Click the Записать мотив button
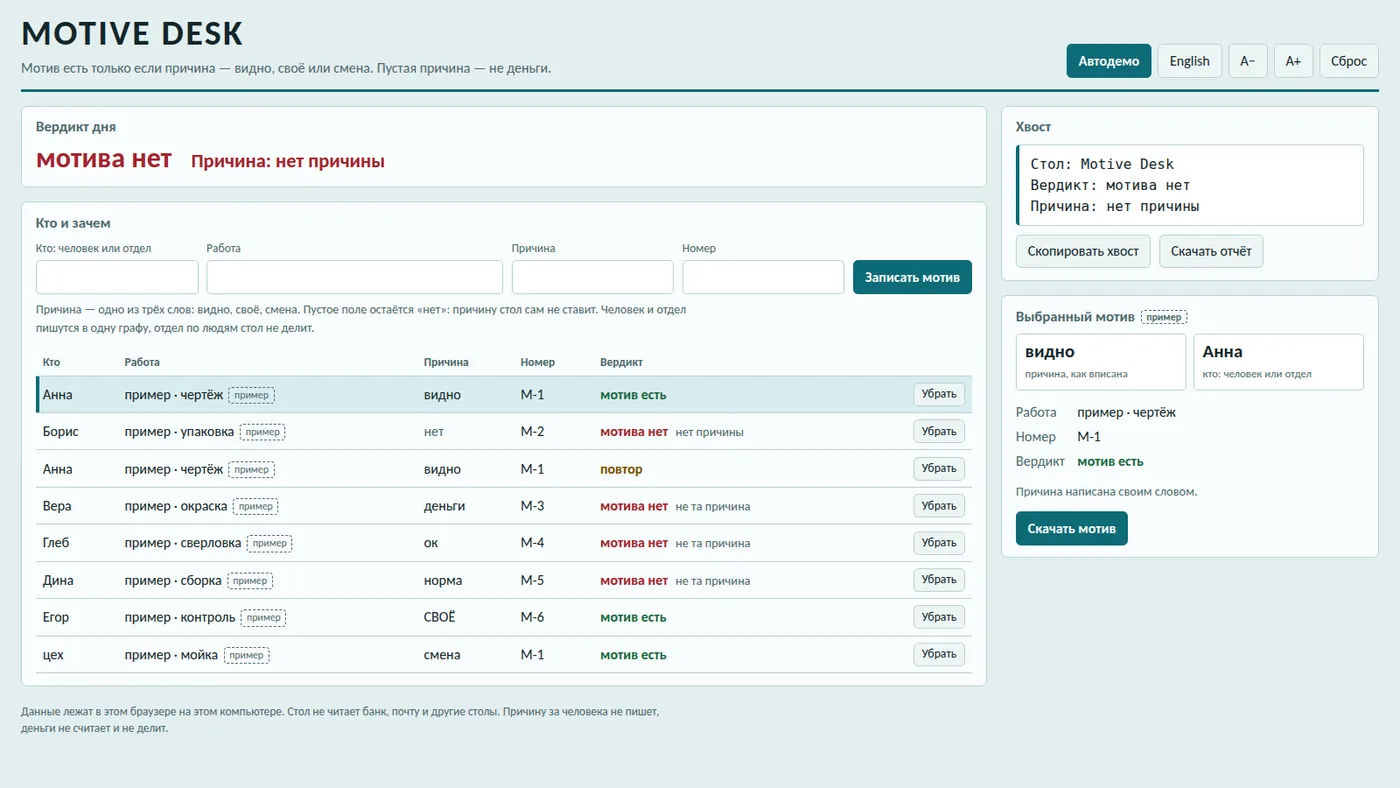 (912, 277)
